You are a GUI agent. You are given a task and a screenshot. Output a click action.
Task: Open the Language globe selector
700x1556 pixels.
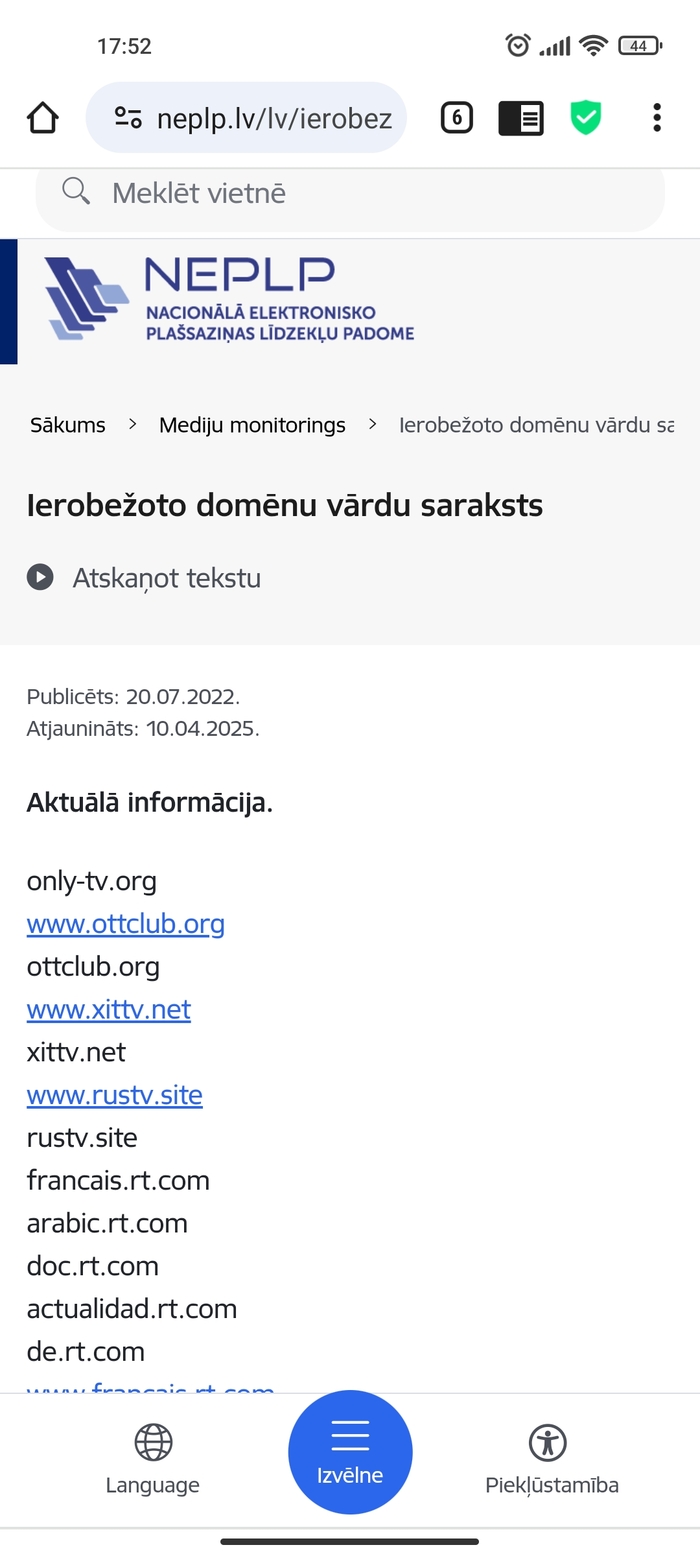(x=153, y=1458)
